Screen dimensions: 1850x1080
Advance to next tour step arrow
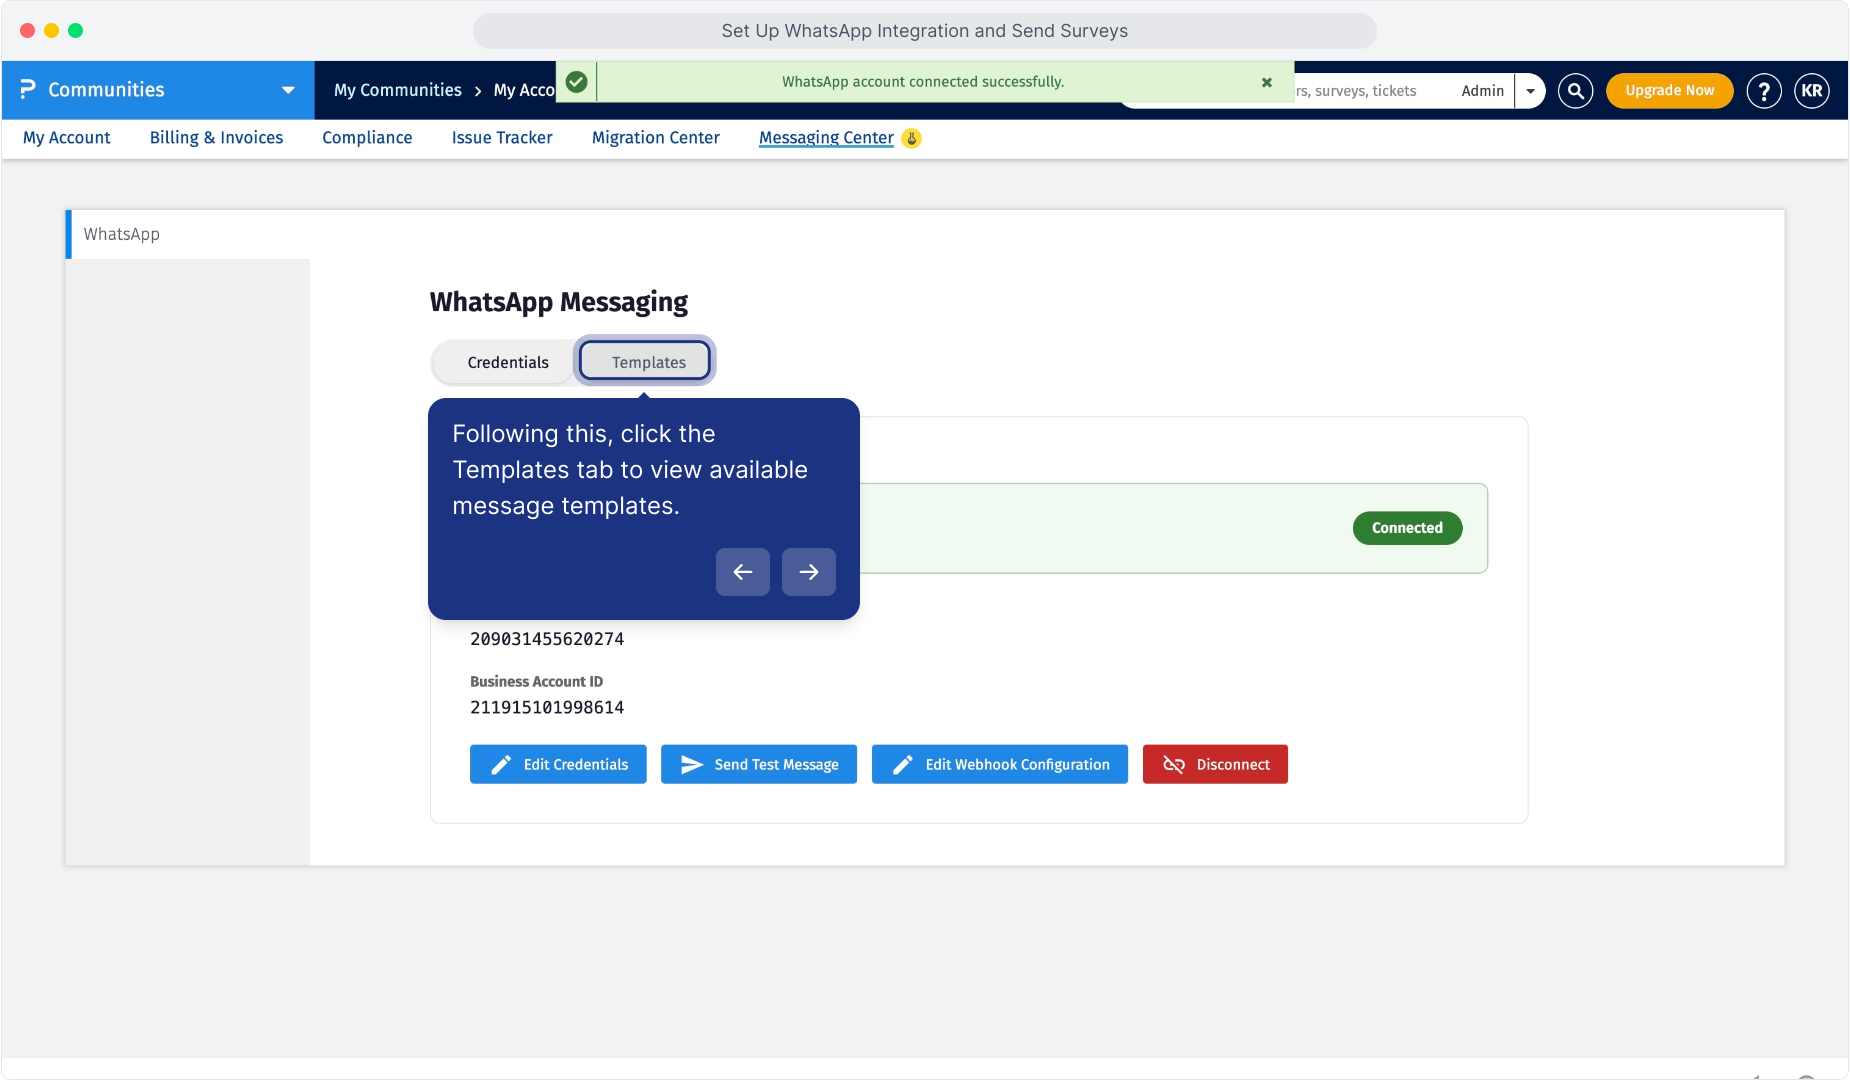click(809, 572)
